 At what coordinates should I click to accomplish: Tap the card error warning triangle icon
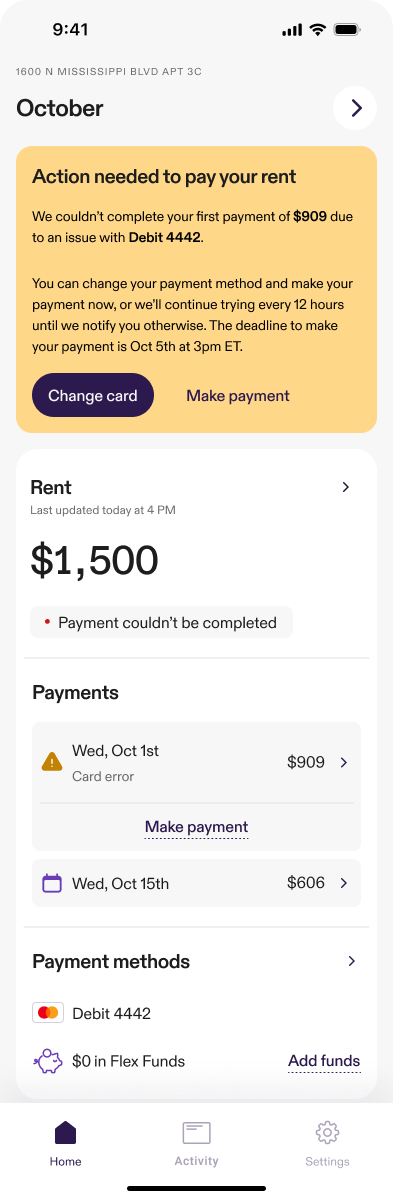coord(51,762)
